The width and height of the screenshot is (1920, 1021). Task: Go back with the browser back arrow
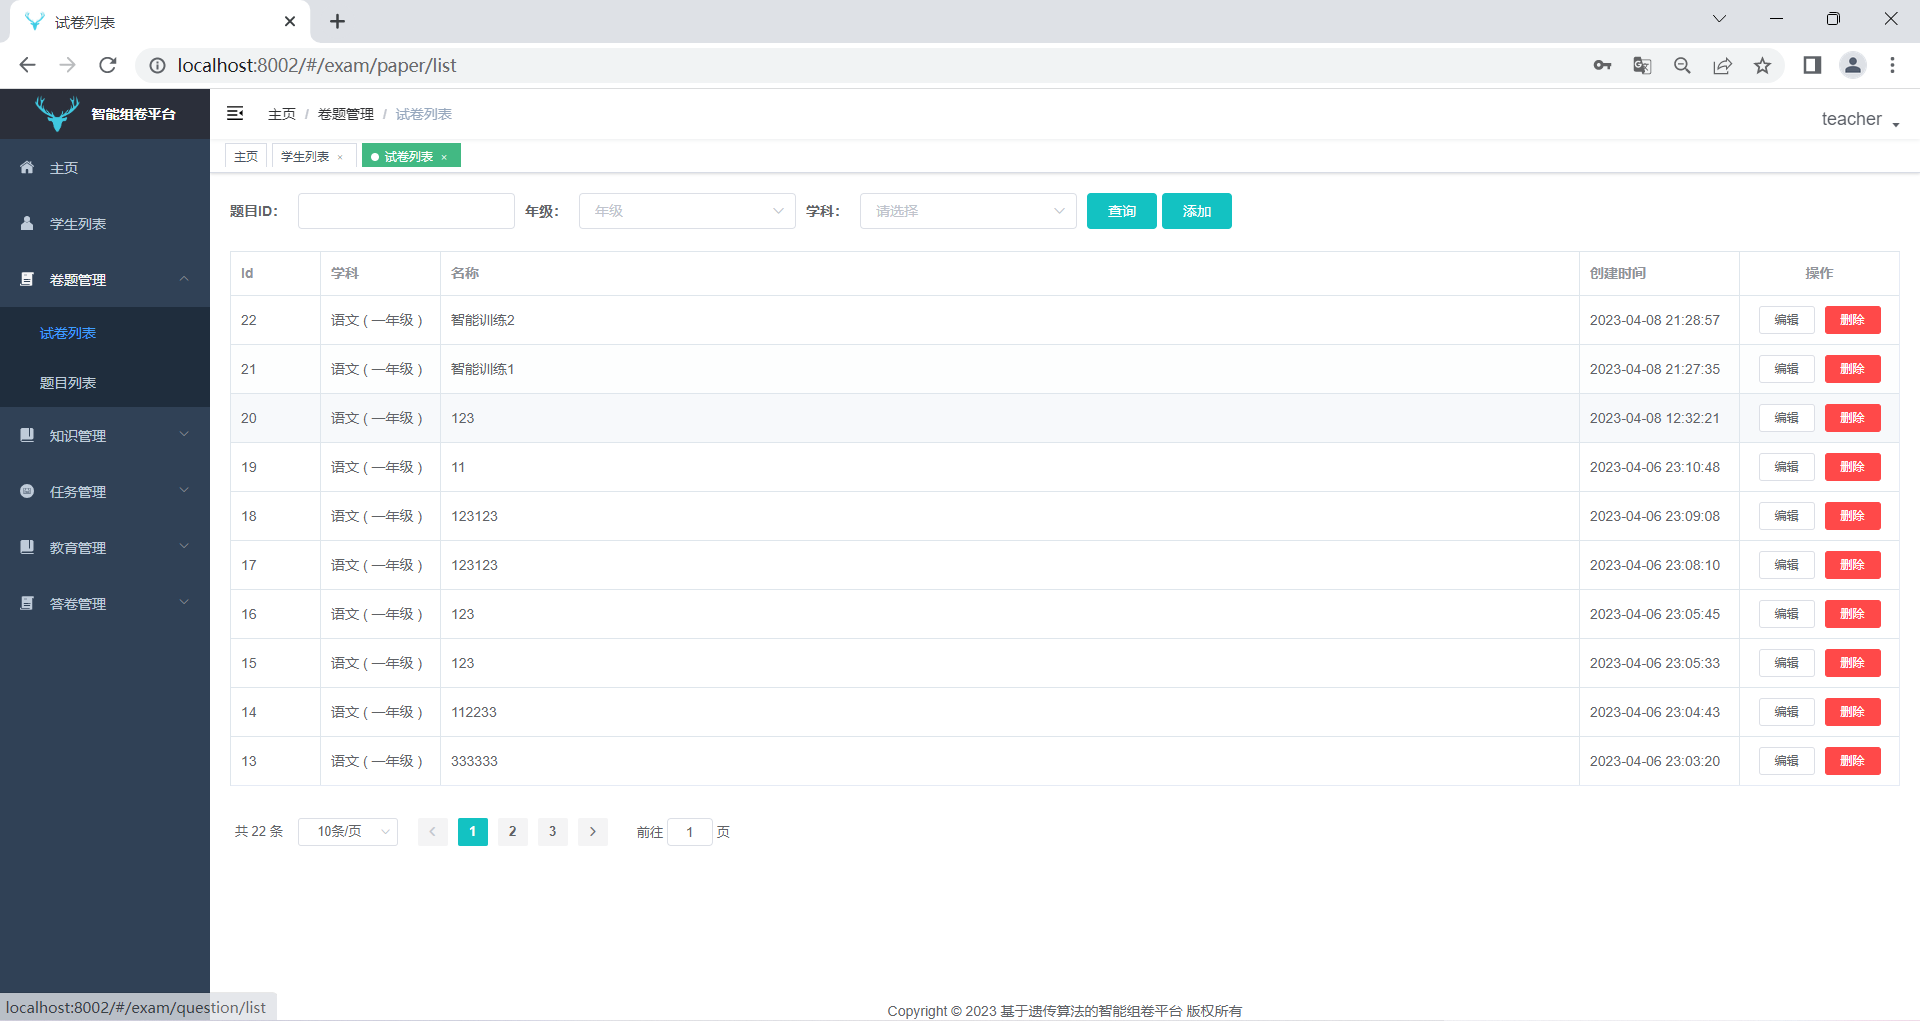point(27,65)
